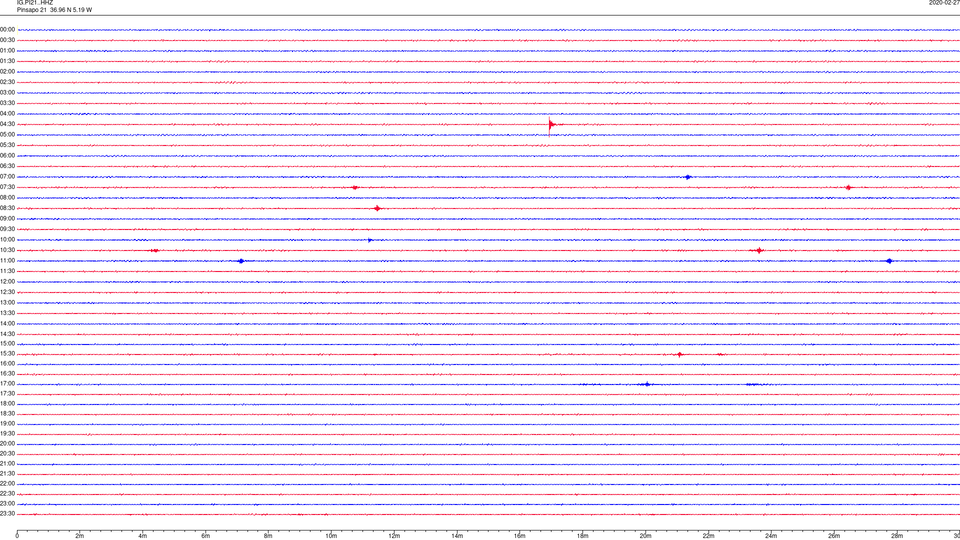
Task: Click the 11:00 trace event near the 7m mark
Action: [x=241, y=261]
